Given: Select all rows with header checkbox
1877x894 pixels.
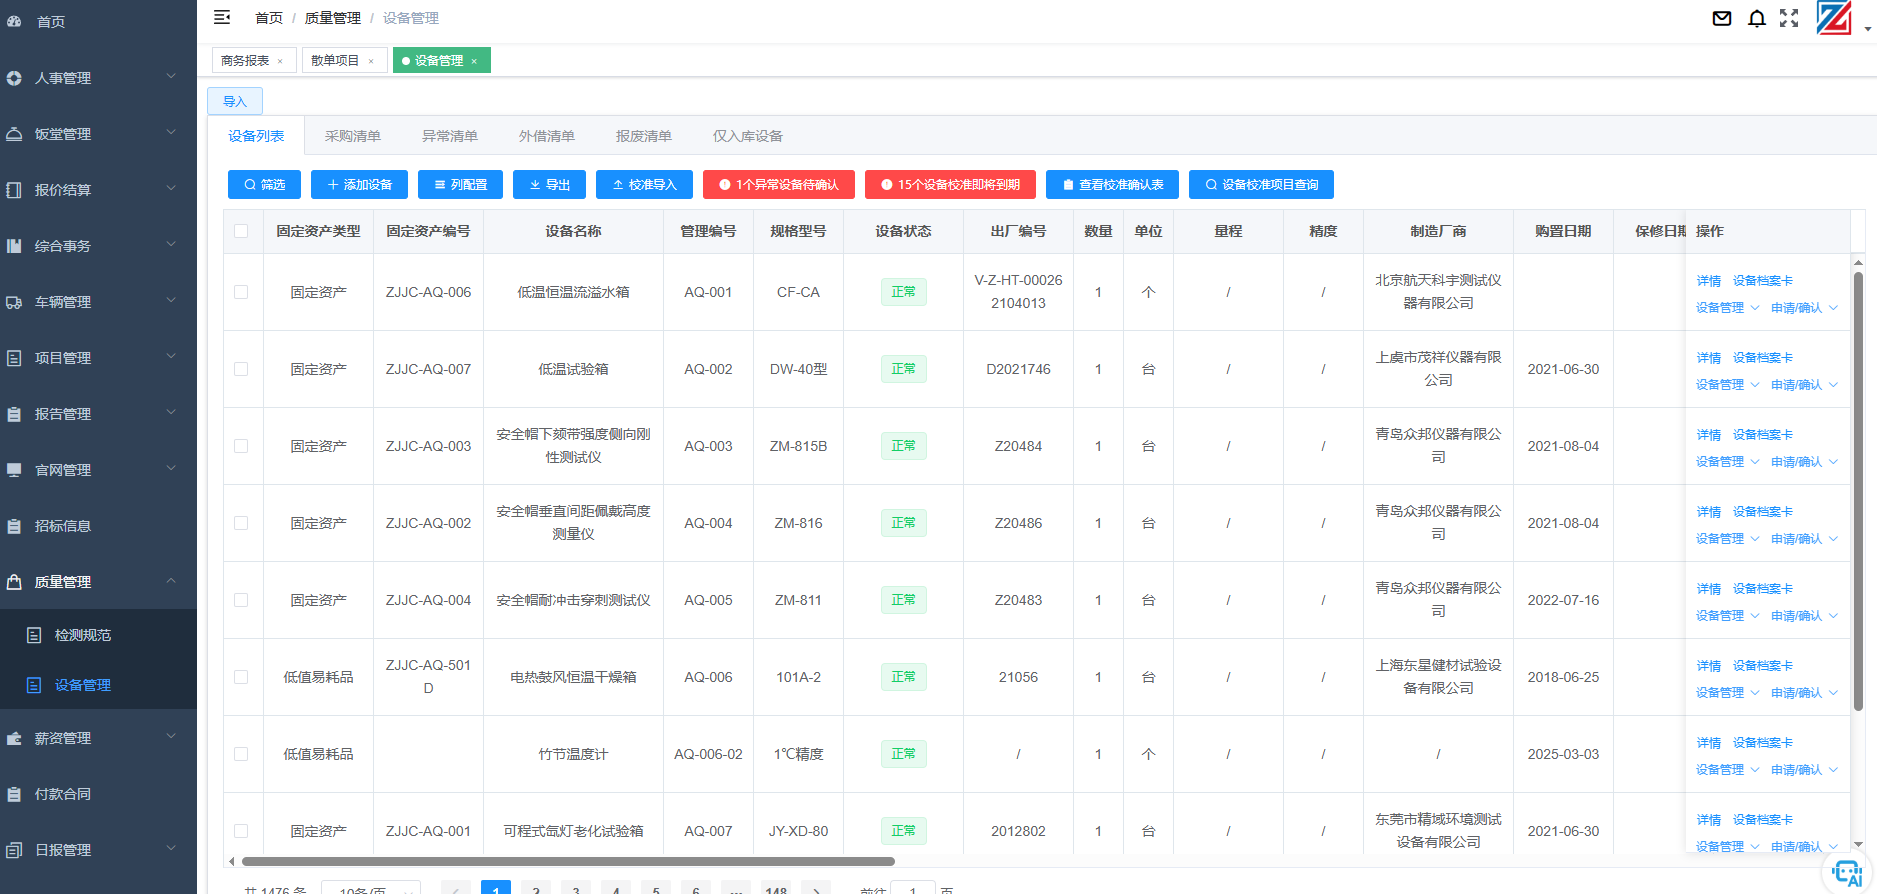Looking at the screenshot, I should click(241, 231).
